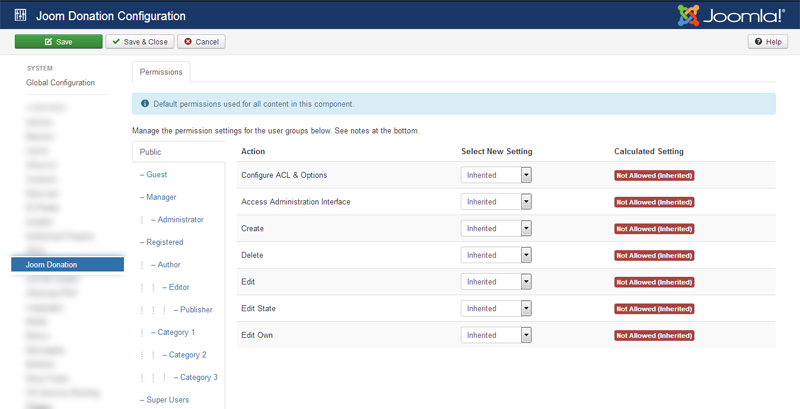Image resolution: width=800 pixels, height=409 pixels.
Task: Expand the Configure ACL & Options dropdown
Action: (497, 175)
